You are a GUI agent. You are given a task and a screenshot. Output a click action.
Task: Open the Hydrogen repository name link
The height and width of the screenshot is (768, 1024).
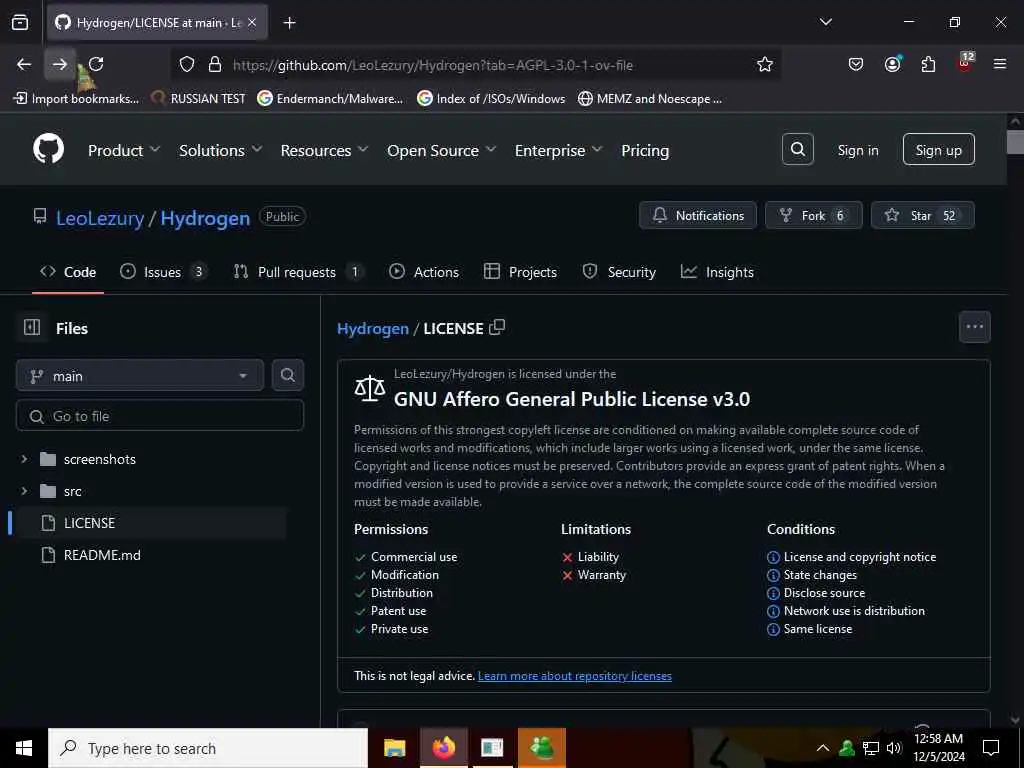[205, 218]
